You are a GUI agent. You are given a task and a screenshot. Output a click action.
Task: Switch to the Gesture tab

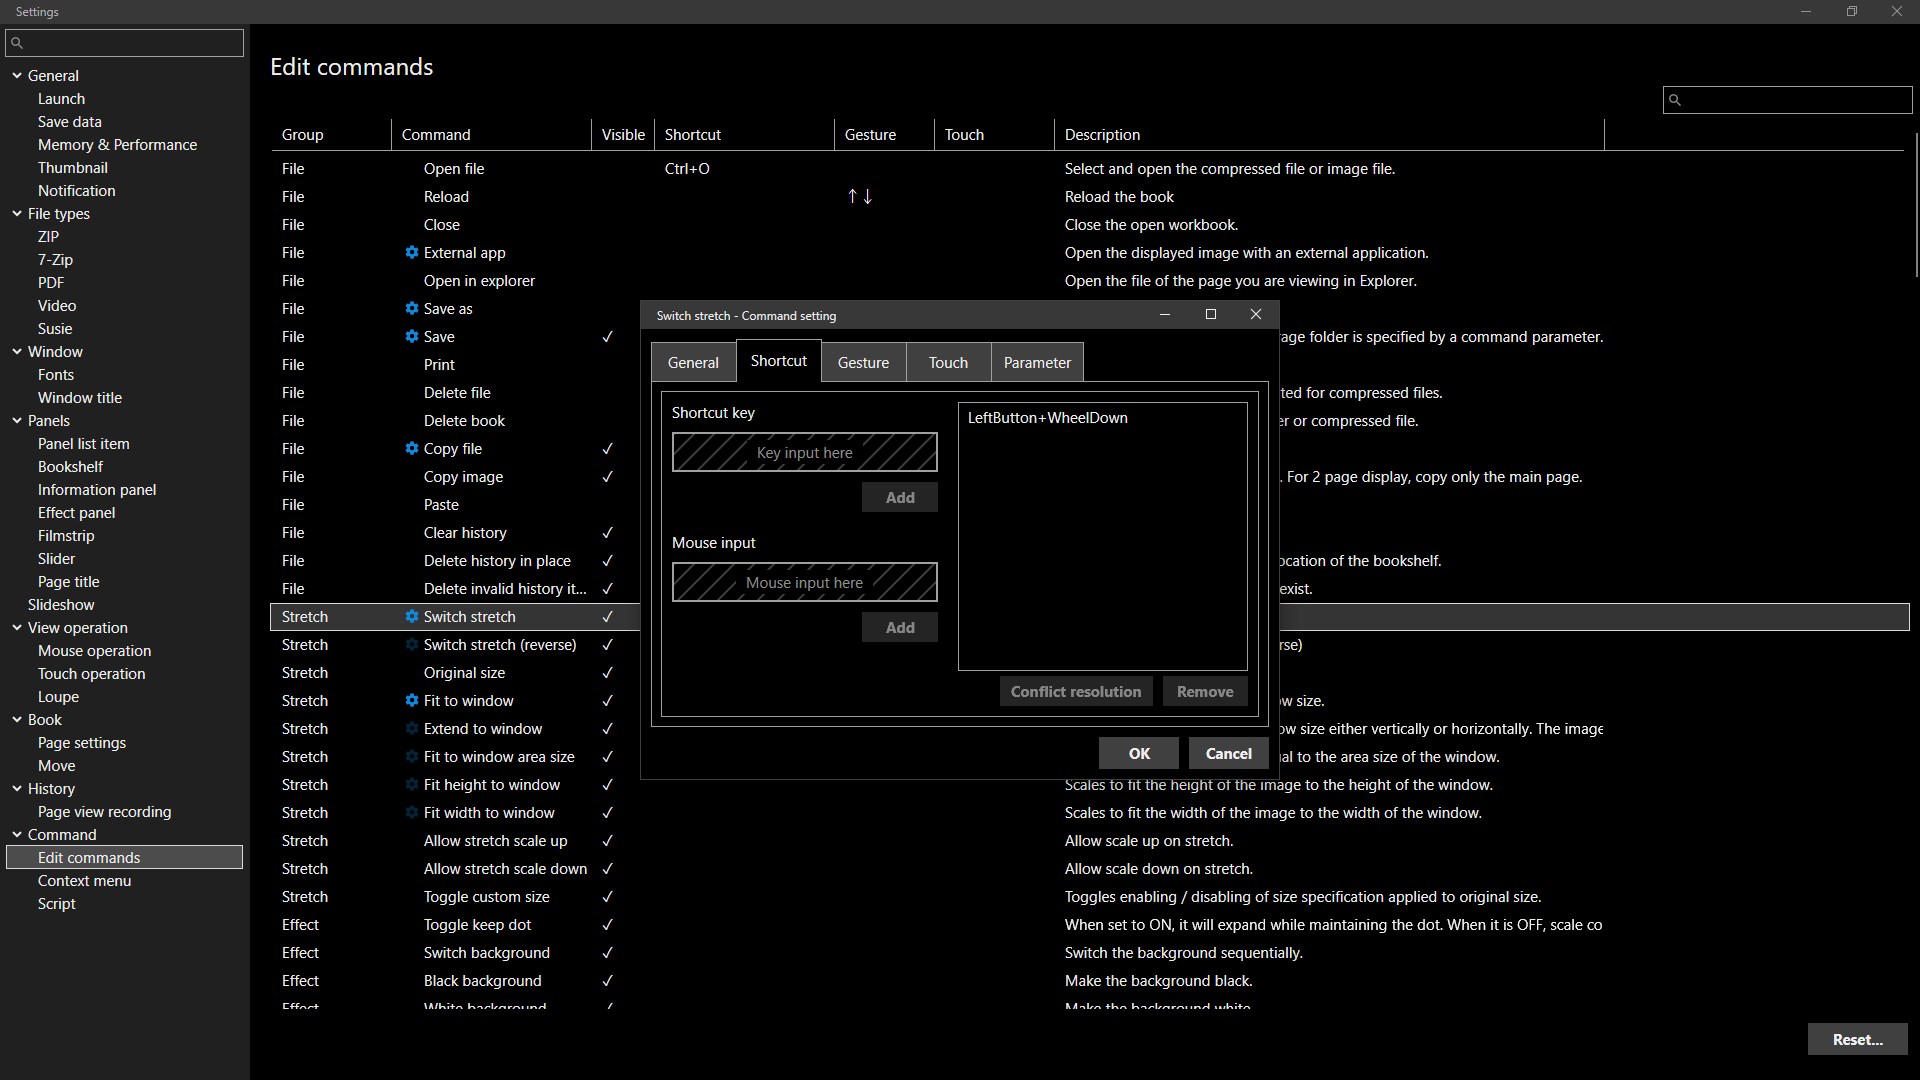click(863, 363)
